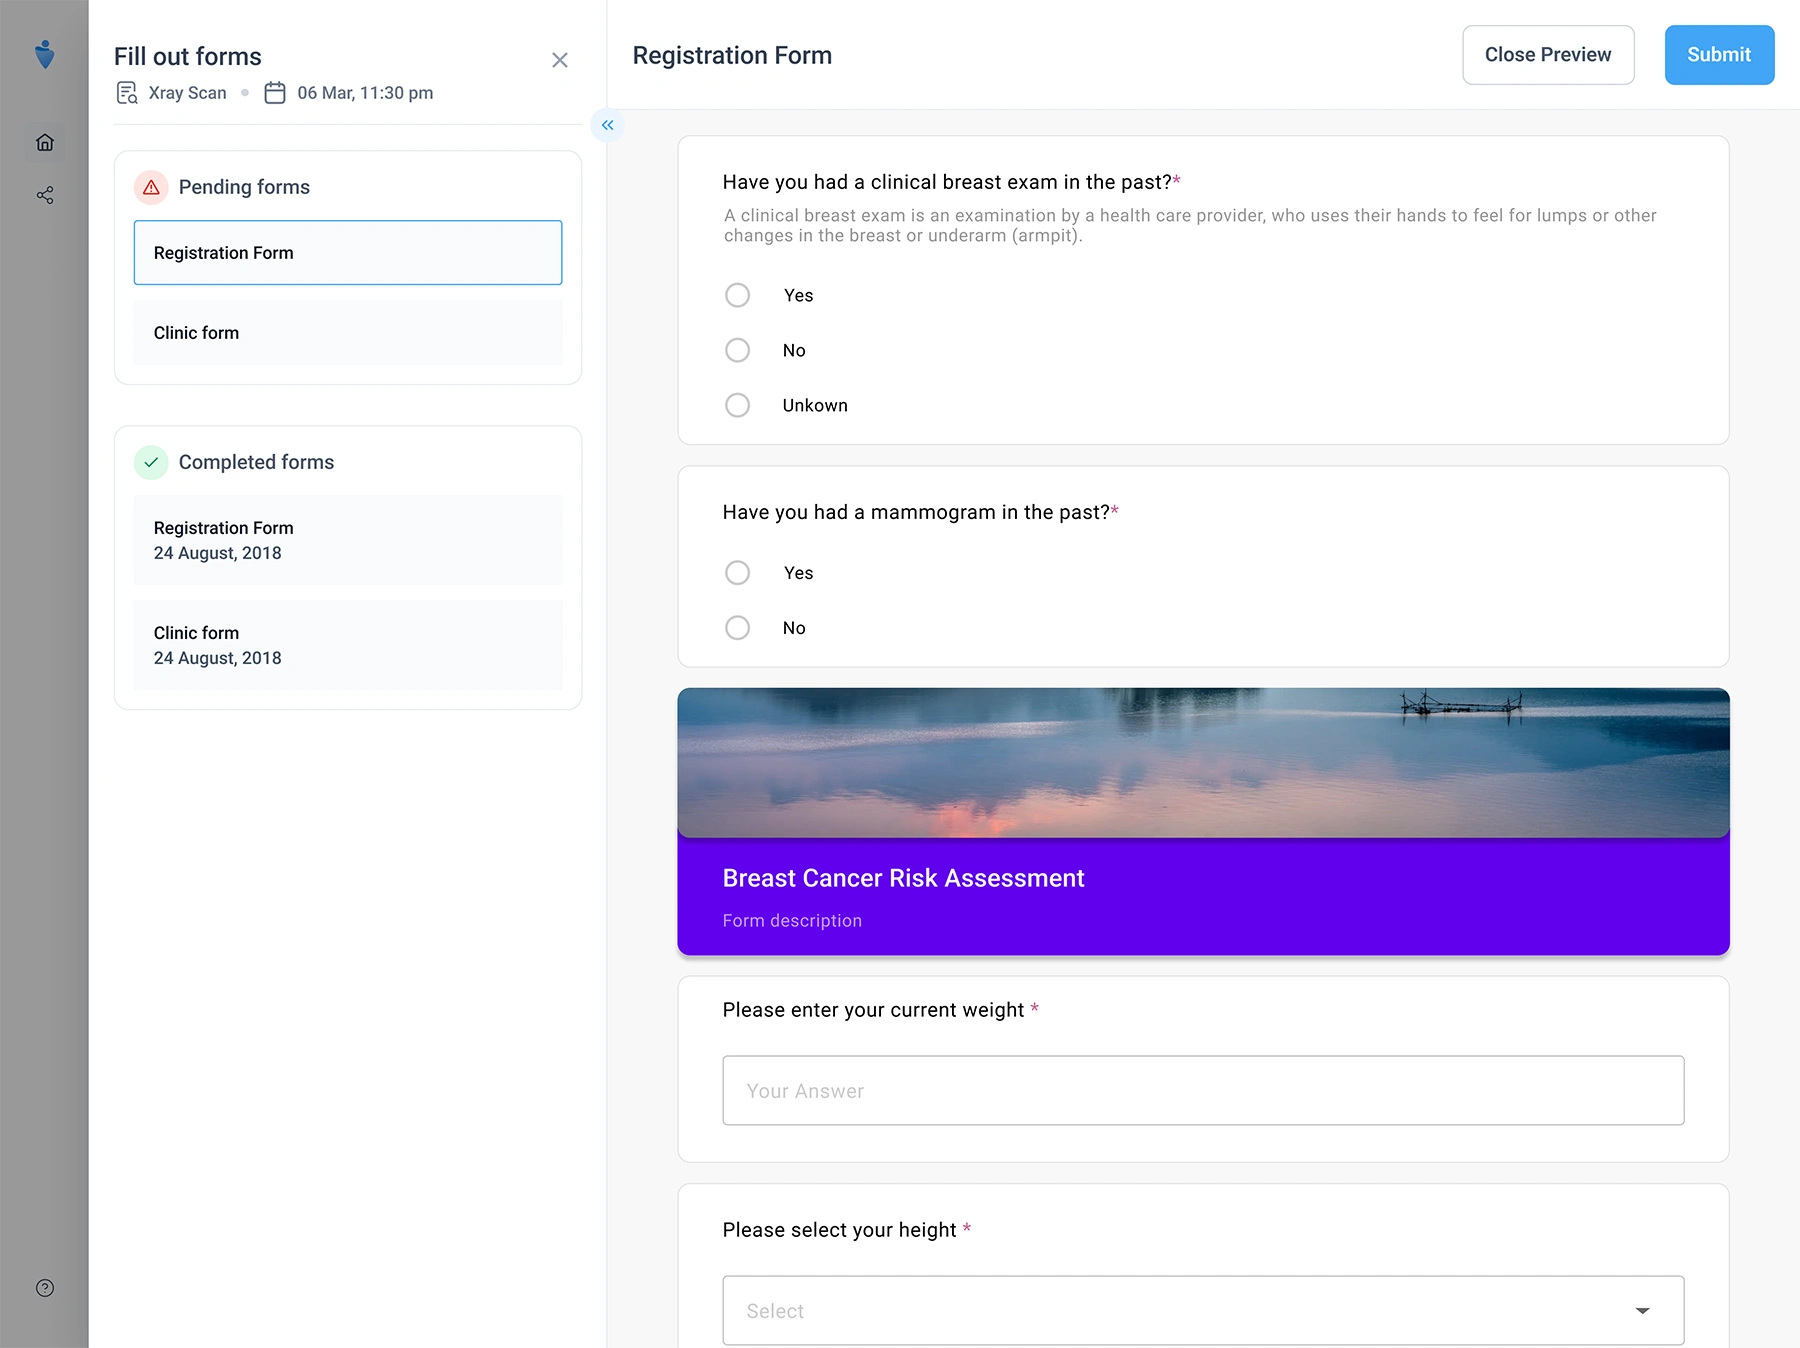Image resolution: width=1800 pixels, height=1348 pixels.
Task: Select the pending Registration Form
Action: [348, 253]
